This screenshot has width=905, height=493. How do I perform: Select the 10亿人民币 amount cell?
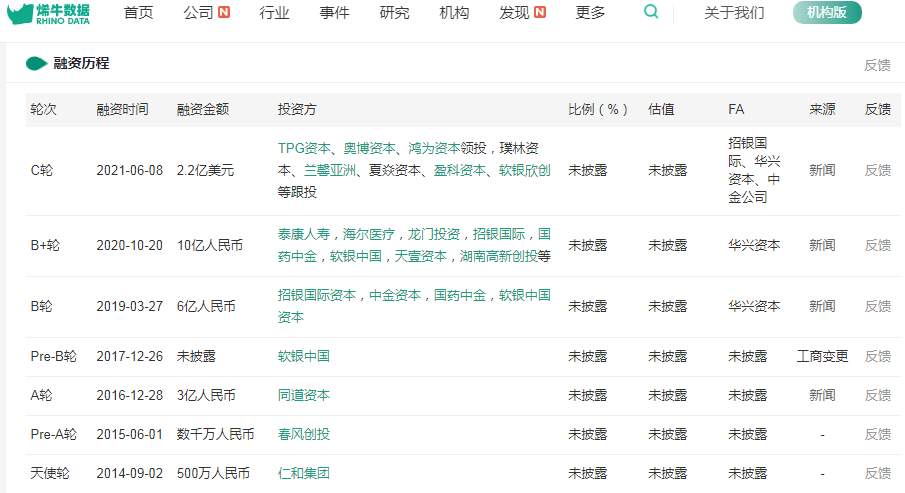(210, 245)
